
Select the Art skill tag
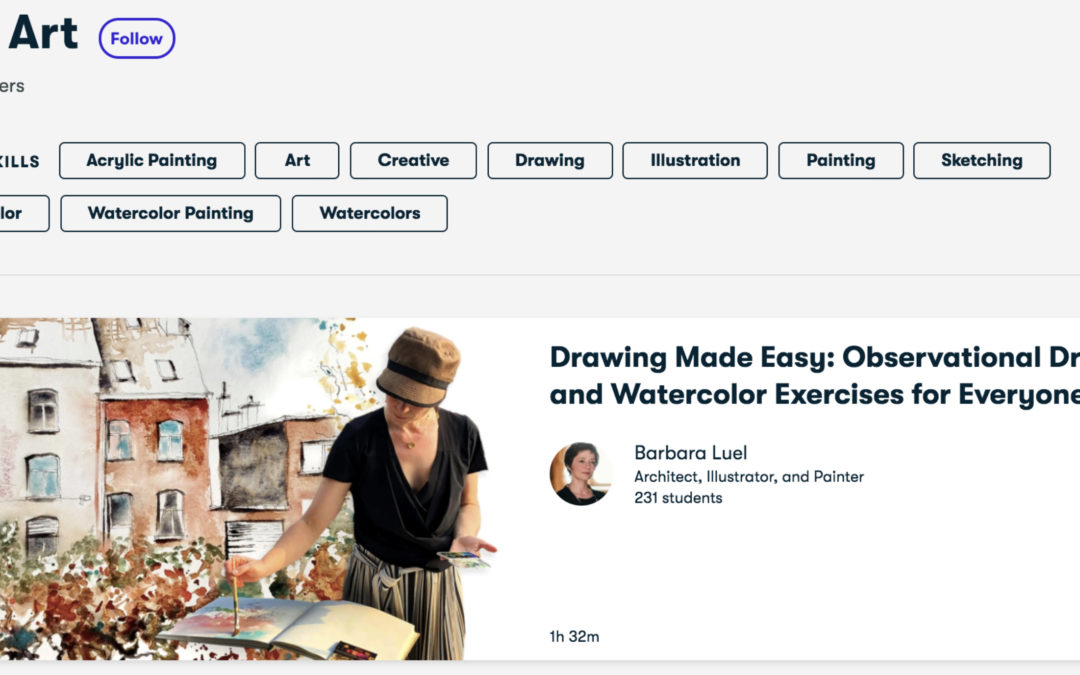click(x=297, y=160)
